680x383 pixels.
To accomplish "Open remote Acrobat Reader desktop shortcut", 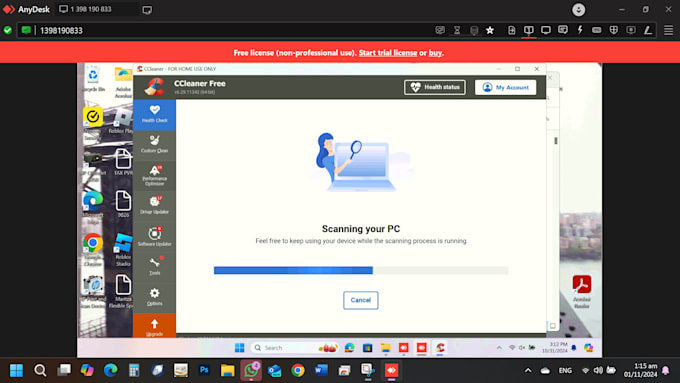I will [x=582, y=291].
